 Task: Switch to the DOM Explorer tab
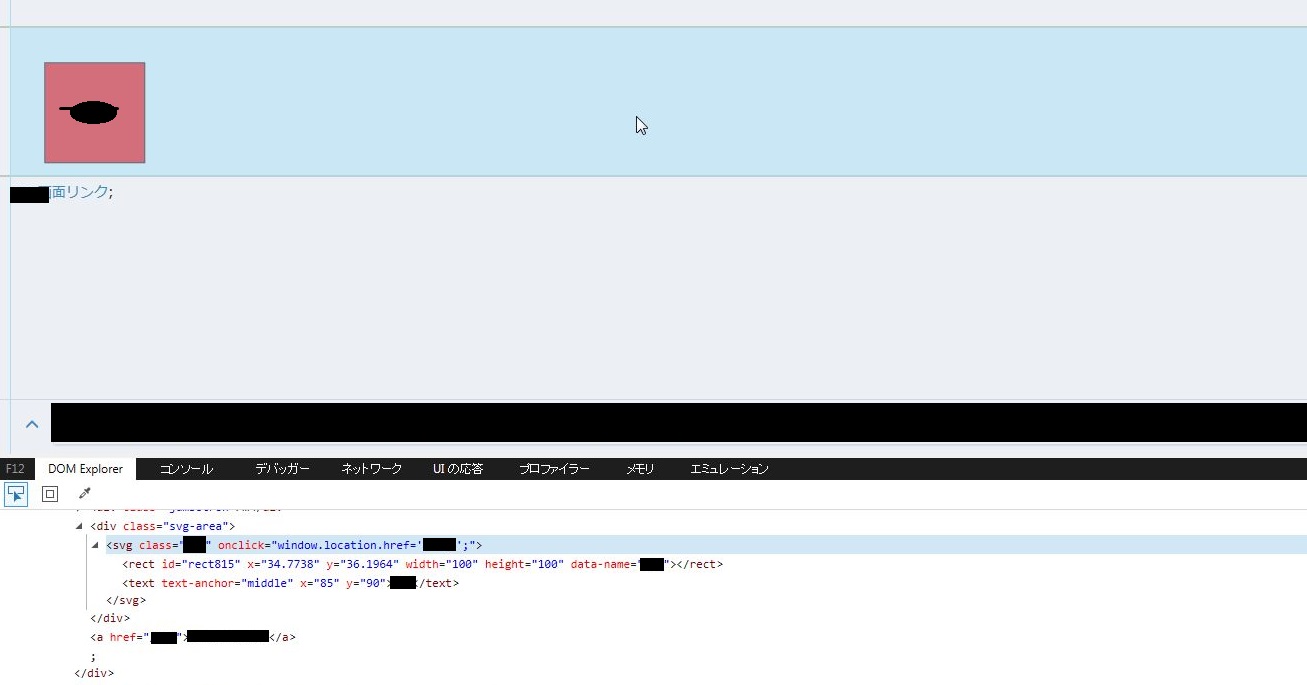click(85, 469)
